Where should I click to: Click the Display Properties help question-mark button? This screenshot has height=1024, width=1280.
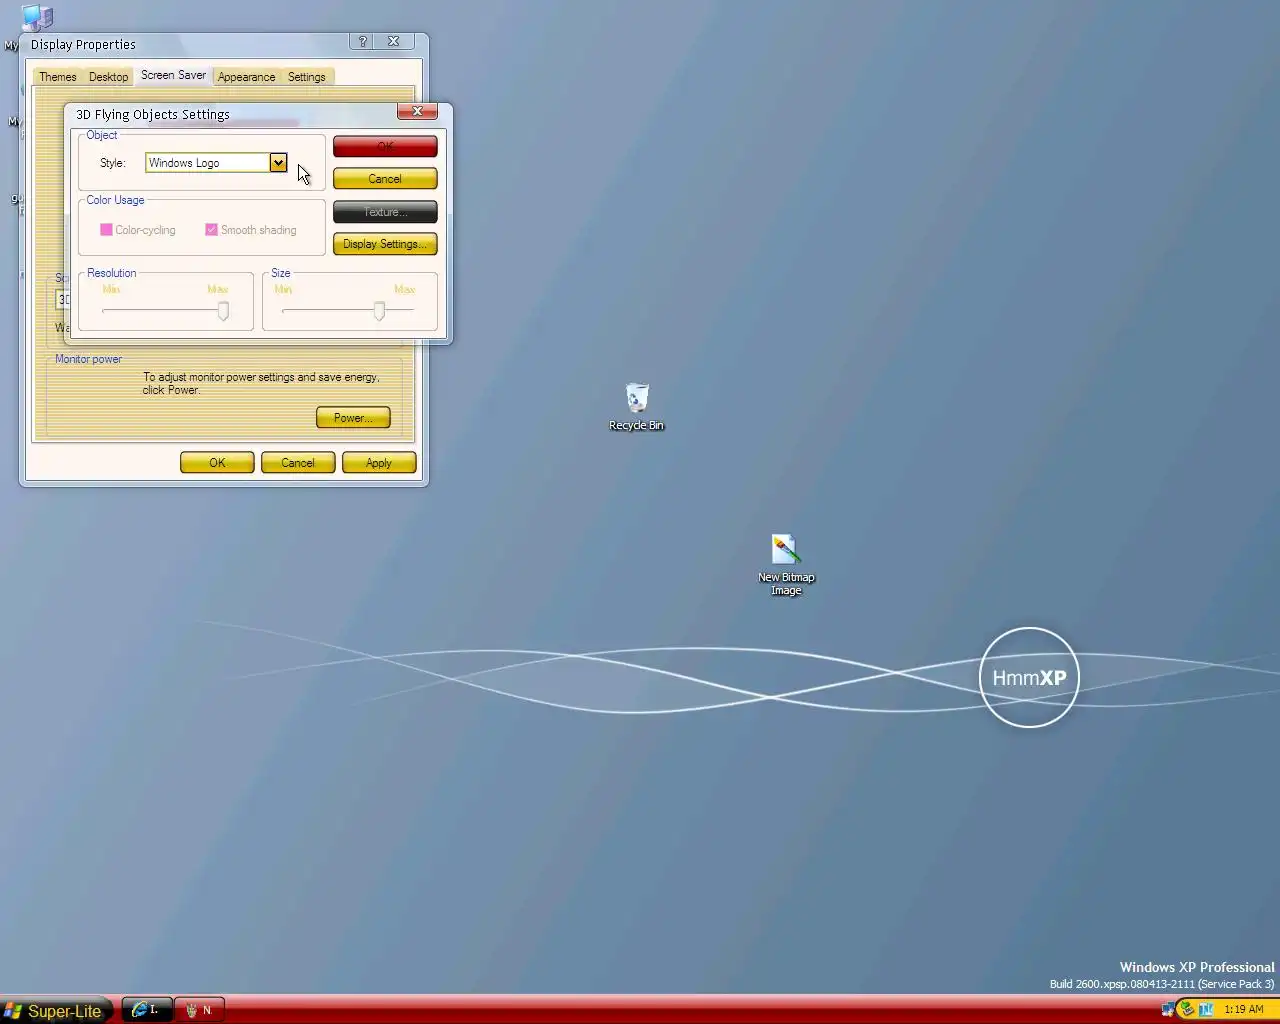pyautogui.click(x=362, y=42)
